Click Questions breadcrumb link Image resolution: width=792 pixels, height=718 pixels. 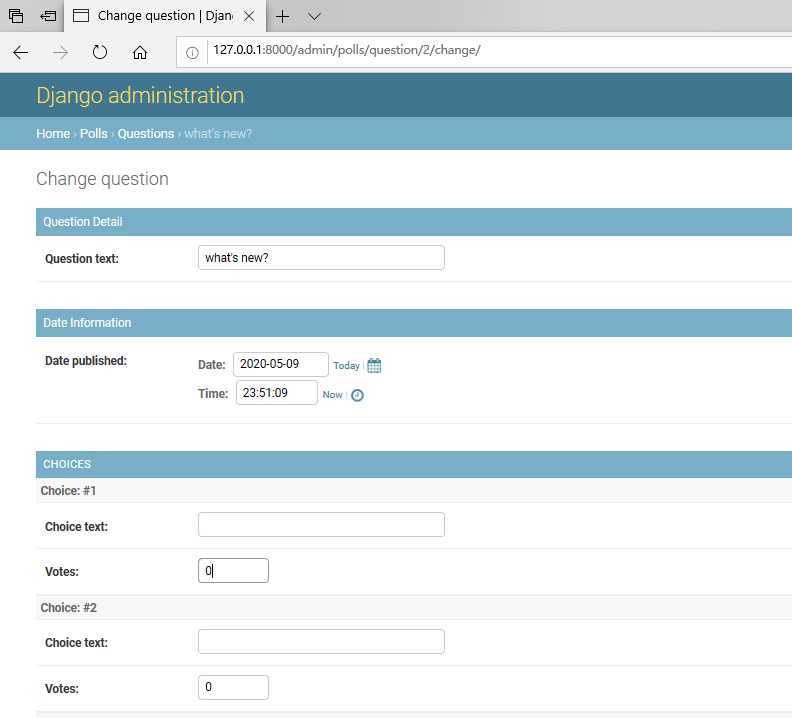pos(146,133)
